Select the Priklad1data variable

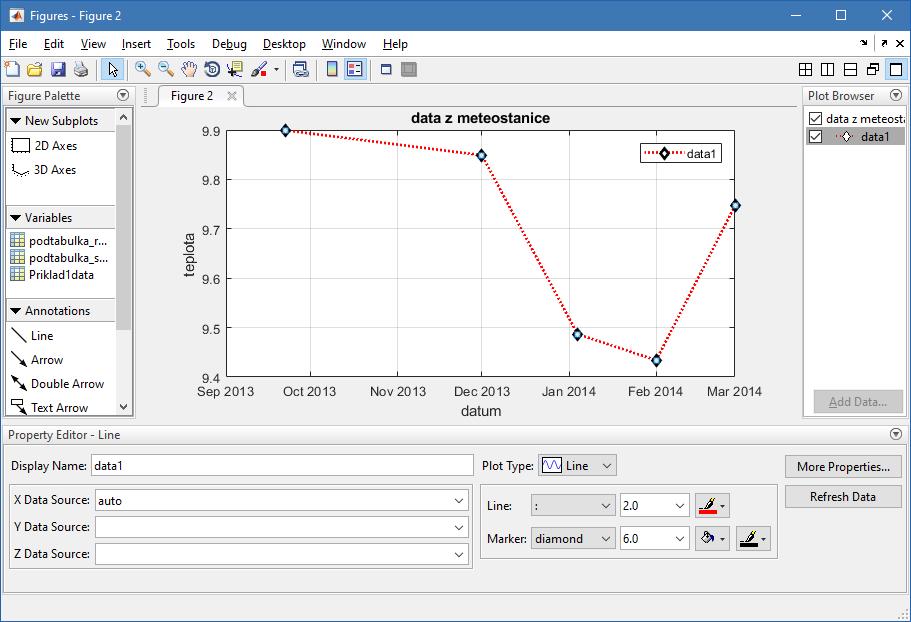tap(52, 275)
